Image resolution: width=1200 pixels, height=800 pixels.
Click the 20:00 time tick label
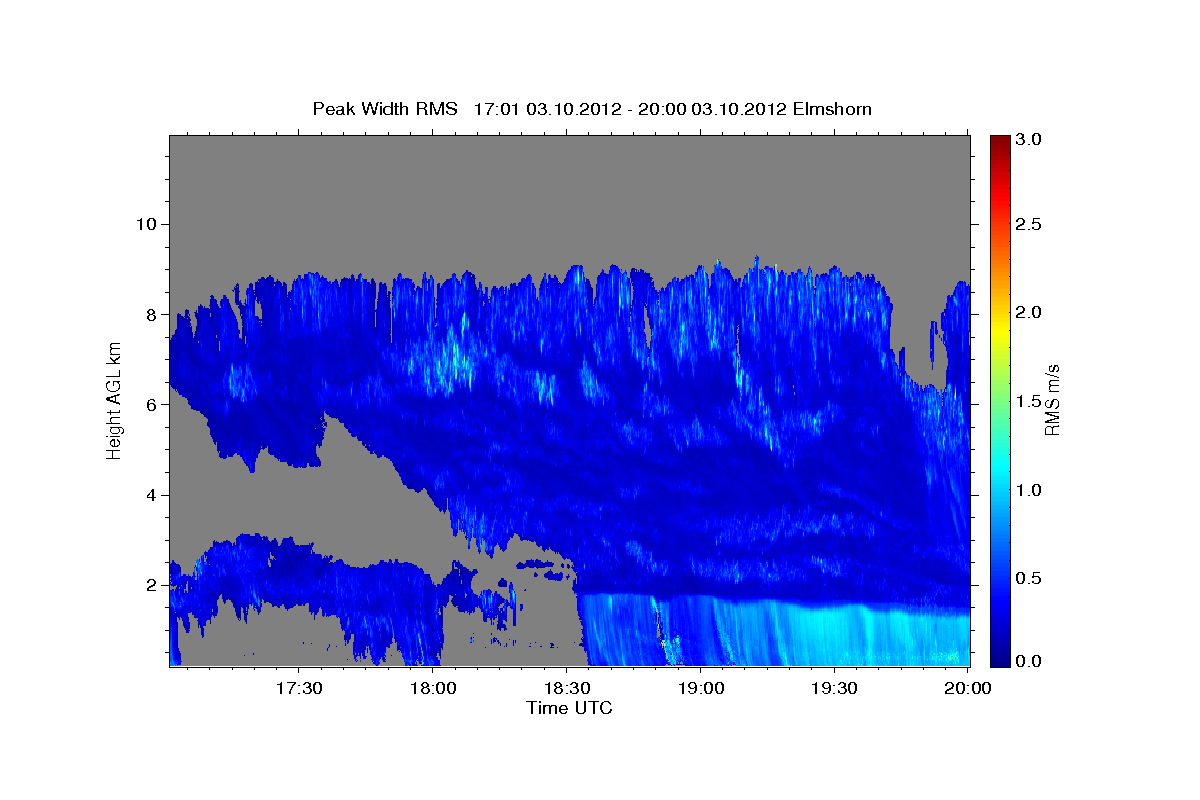967,688
